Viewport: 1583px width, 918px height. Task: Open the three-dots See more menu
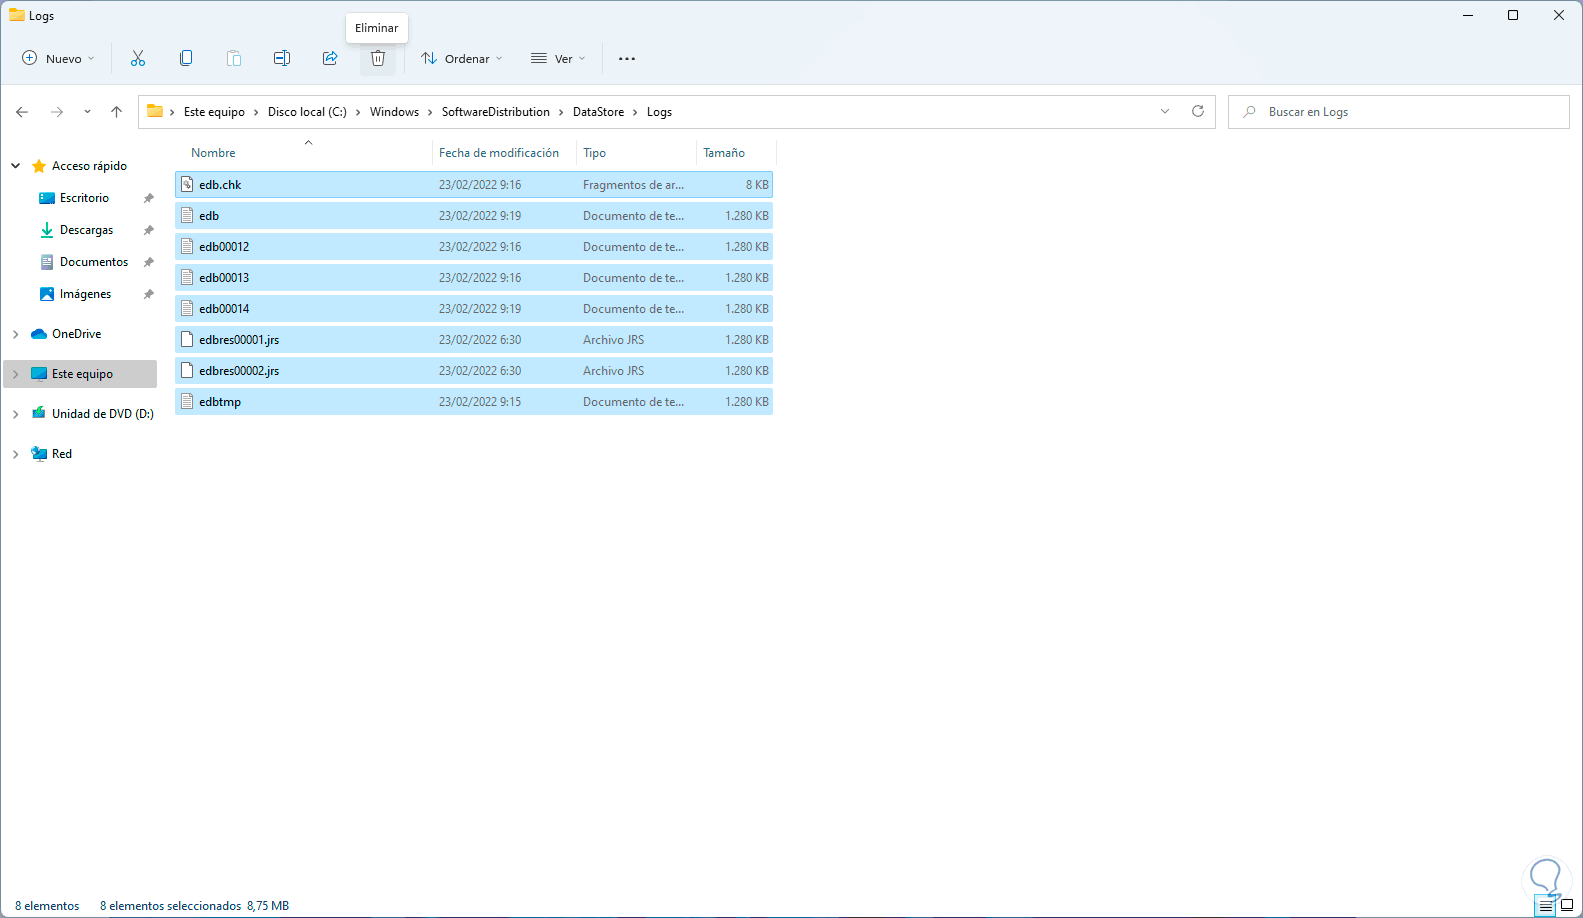(627, 59)
